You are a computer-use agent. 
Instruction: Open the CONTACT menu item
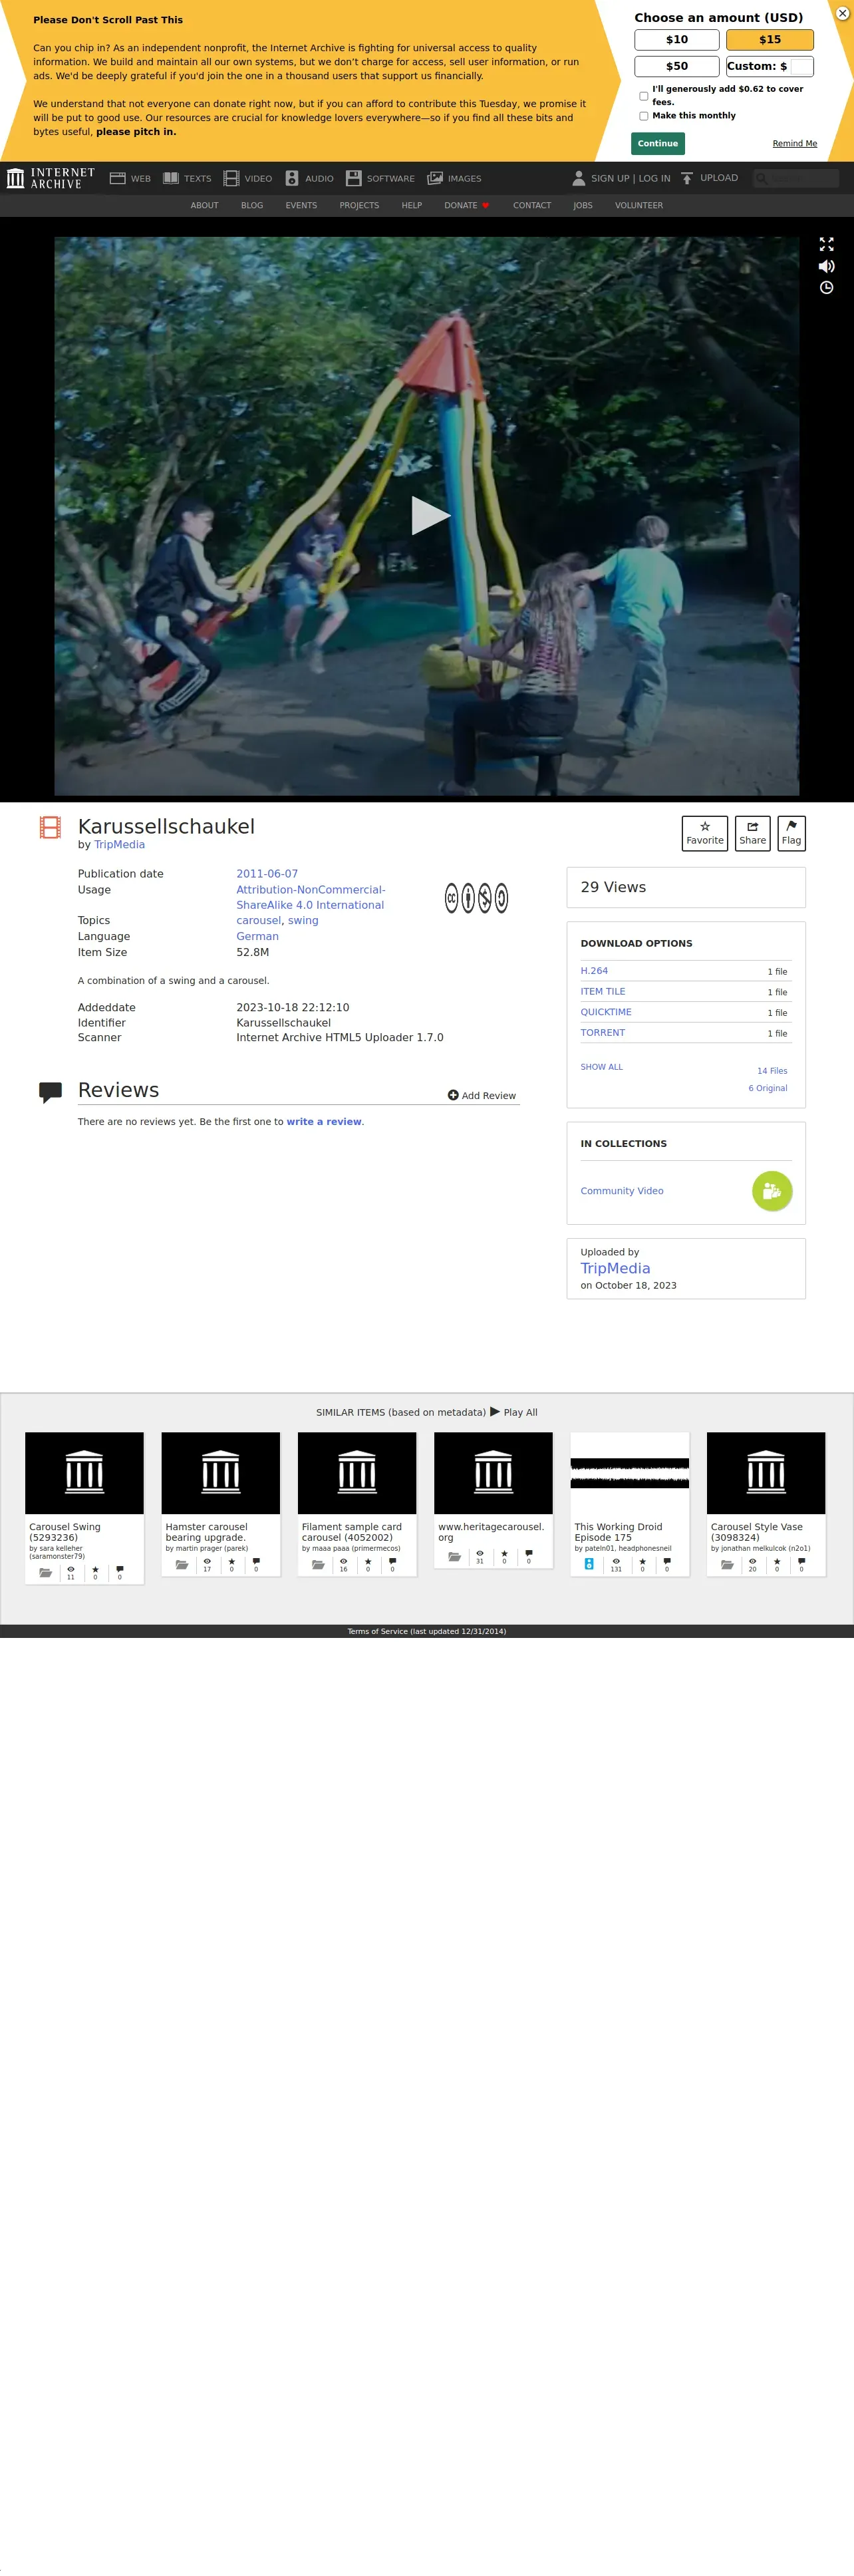pos(532,206)
